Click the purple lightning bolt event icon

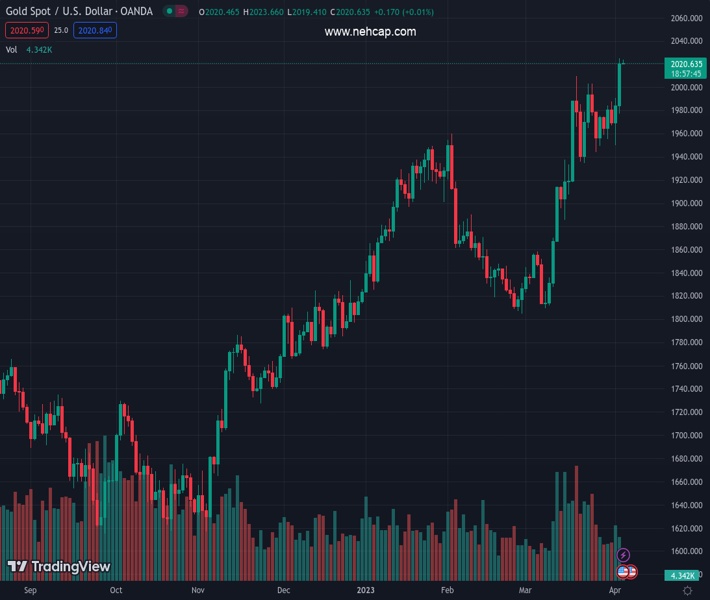pos(624,555)
